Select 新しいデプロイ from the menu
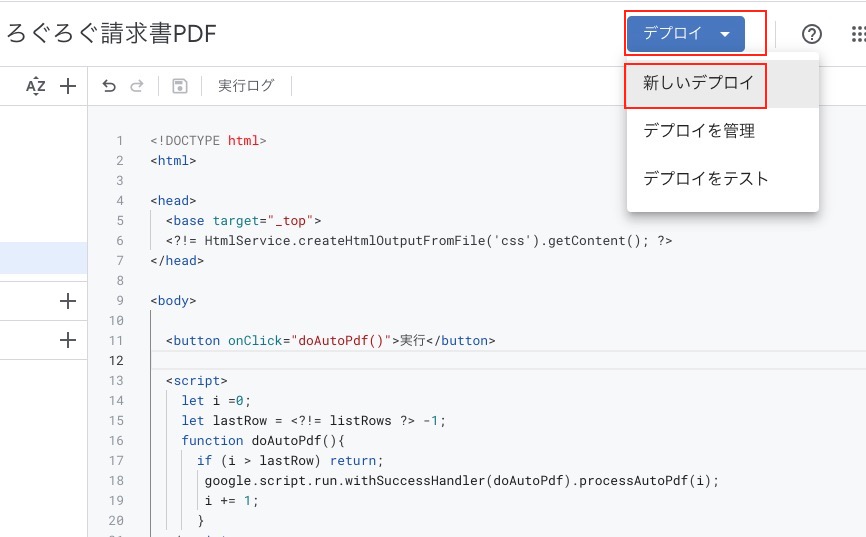 pos(722,83)
